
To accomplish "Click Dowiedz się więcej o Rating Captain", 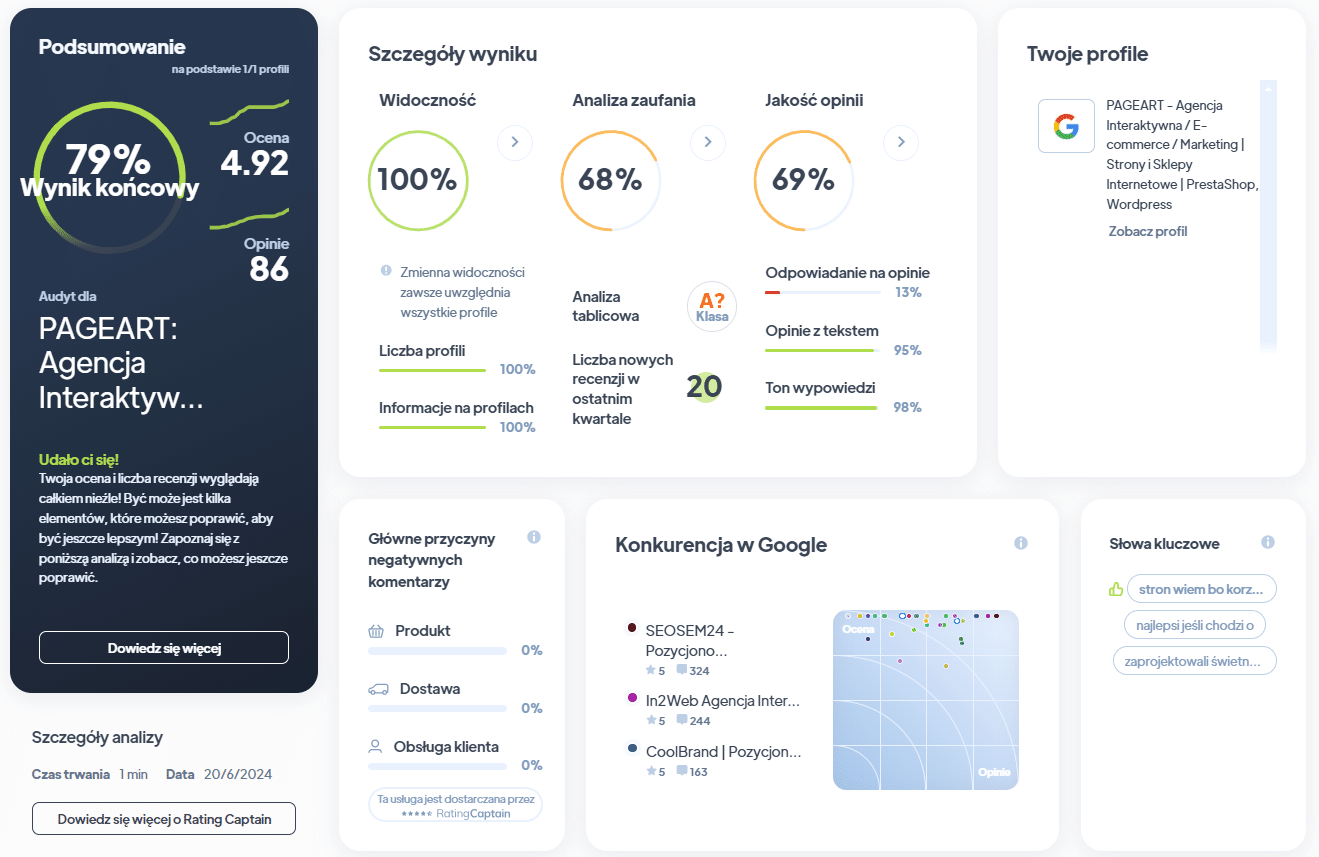I will pyautogui.click(x=164, y=818).
